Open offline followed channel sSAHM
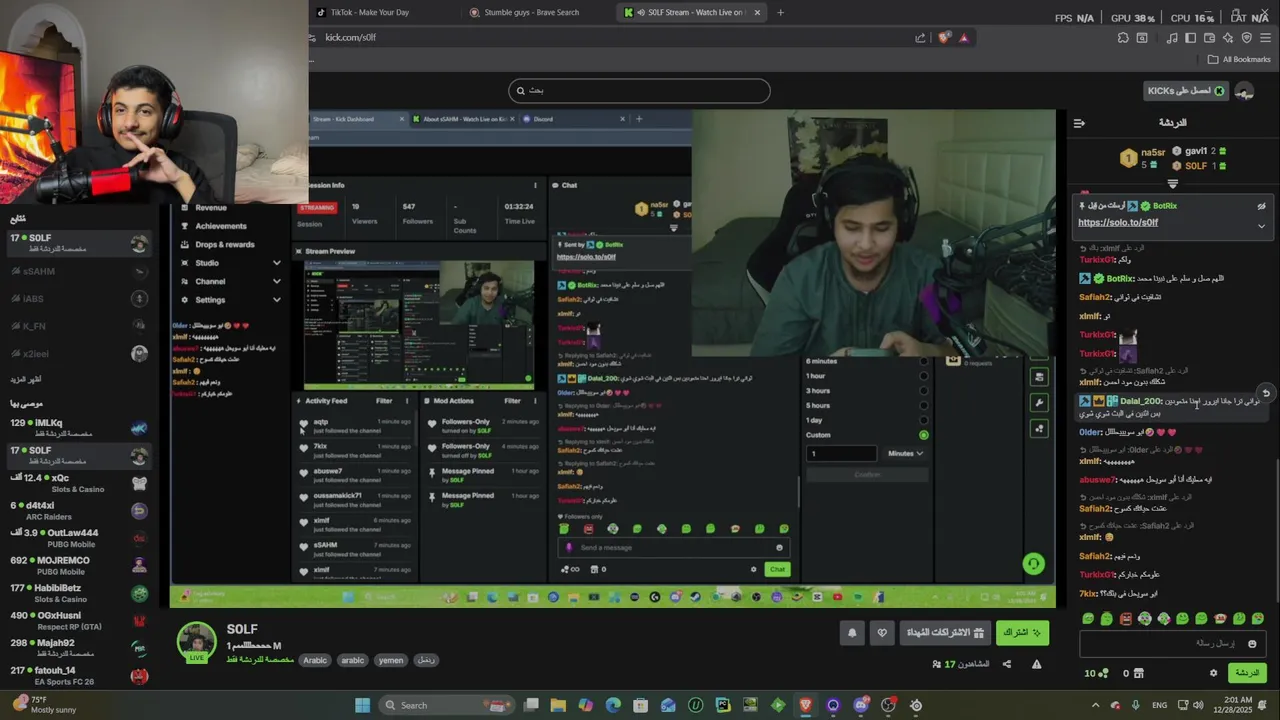 (x=77, y=271)
